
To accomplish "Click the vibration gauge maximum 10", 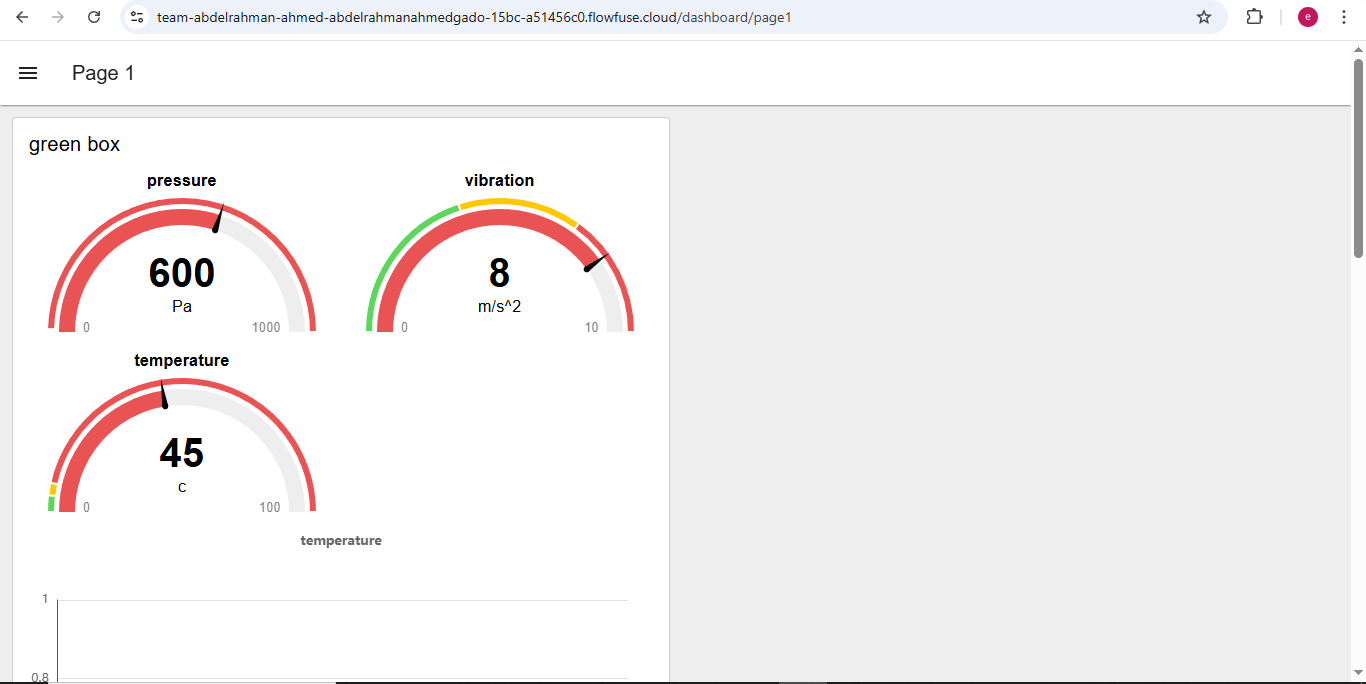I will click(x=591, y=327).
